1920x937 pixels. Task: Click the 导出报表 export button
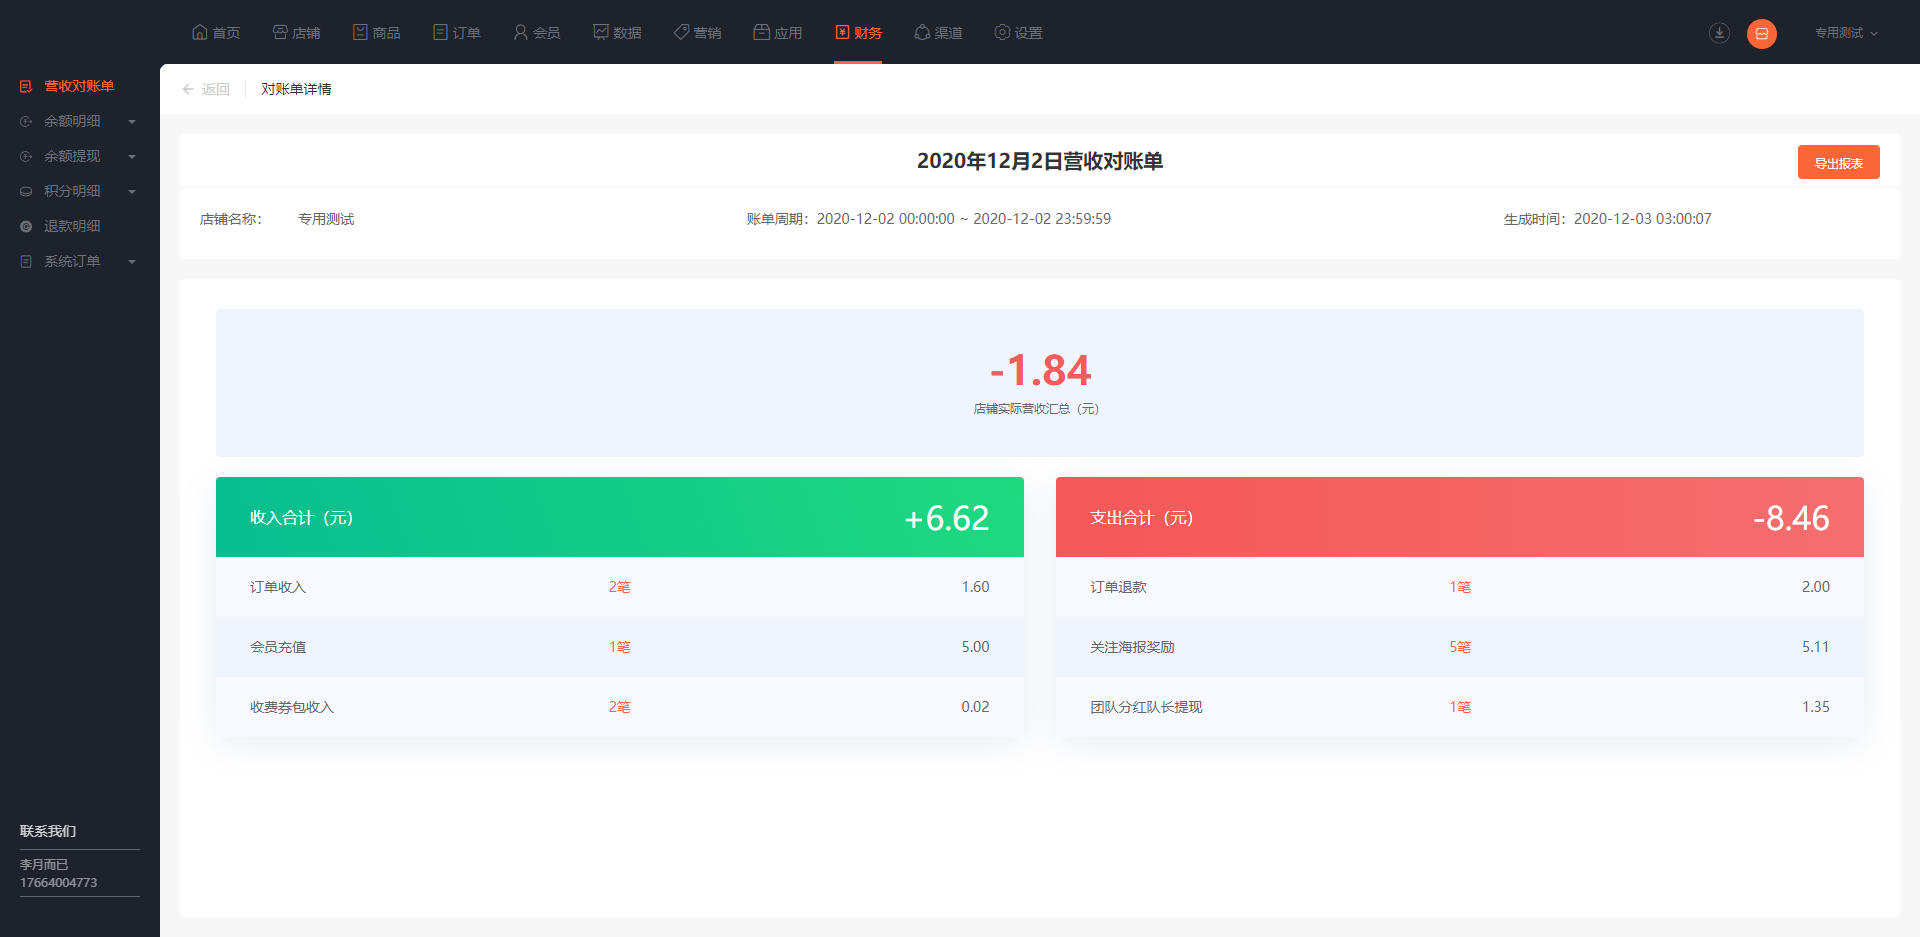coord(1838,162)
